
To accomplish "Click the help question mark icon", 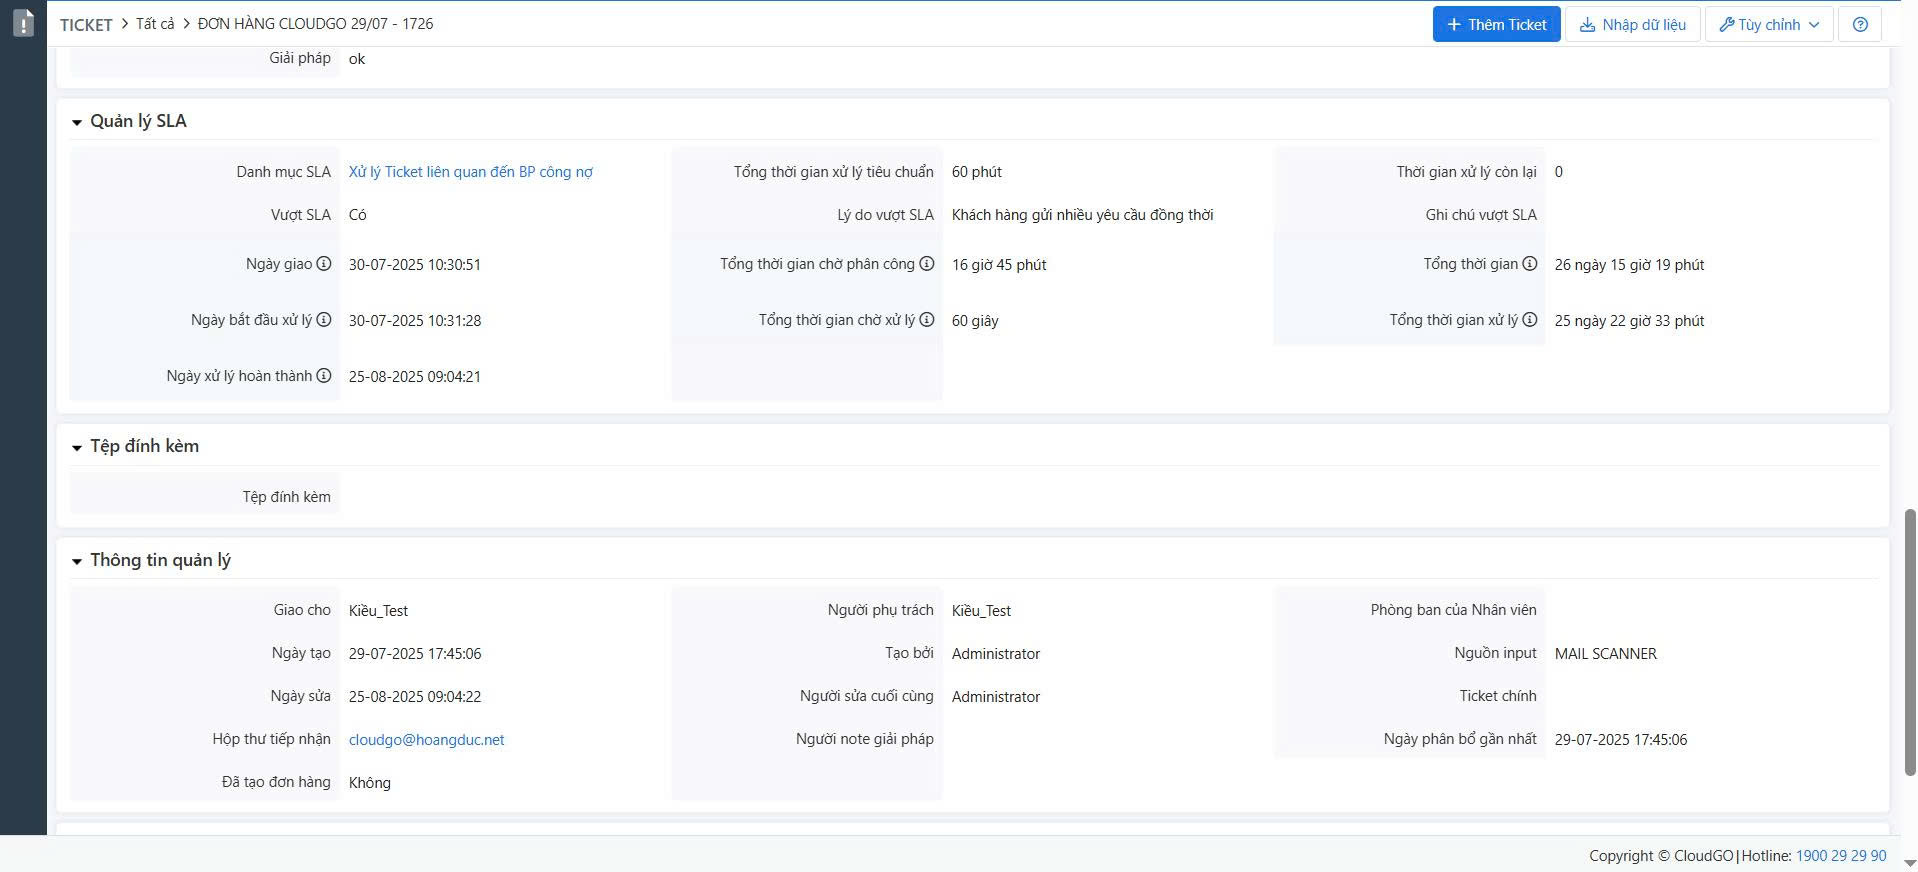I will tap(1859, 25).
